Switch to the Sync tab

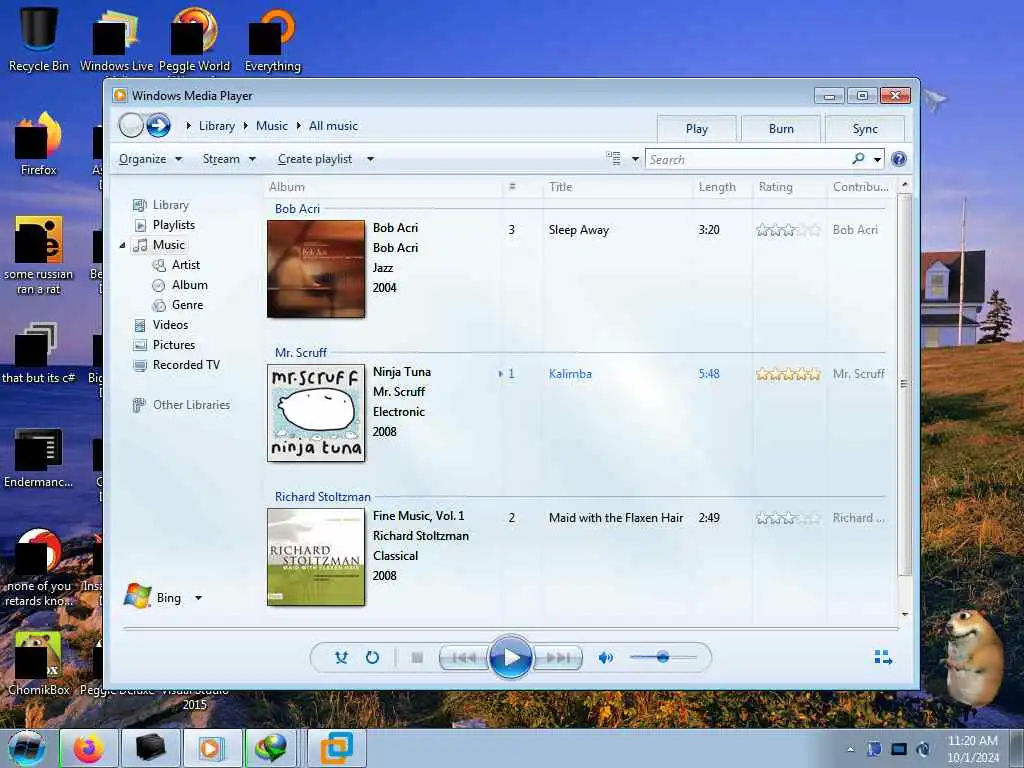pos(865,129)
